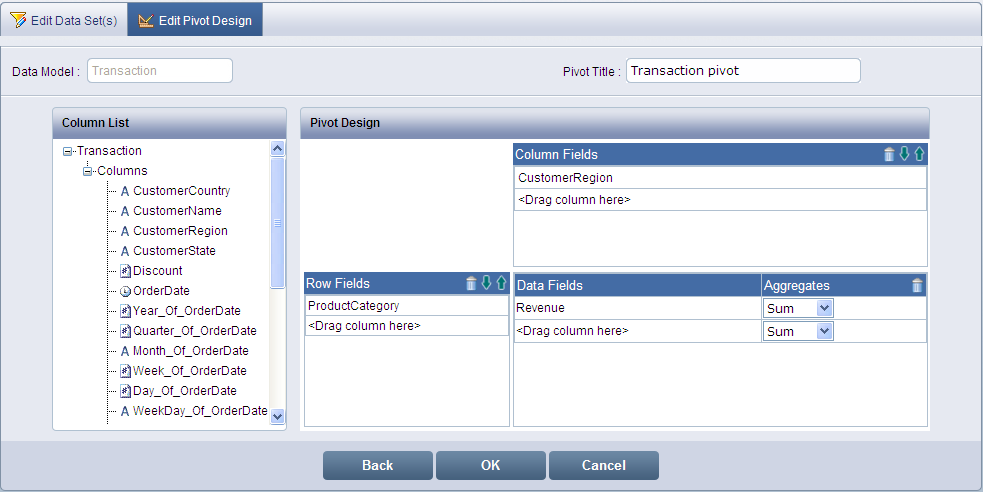983x492 pixels.
Task: Select CustomerCountry in the column list
Action: point(181,191)
